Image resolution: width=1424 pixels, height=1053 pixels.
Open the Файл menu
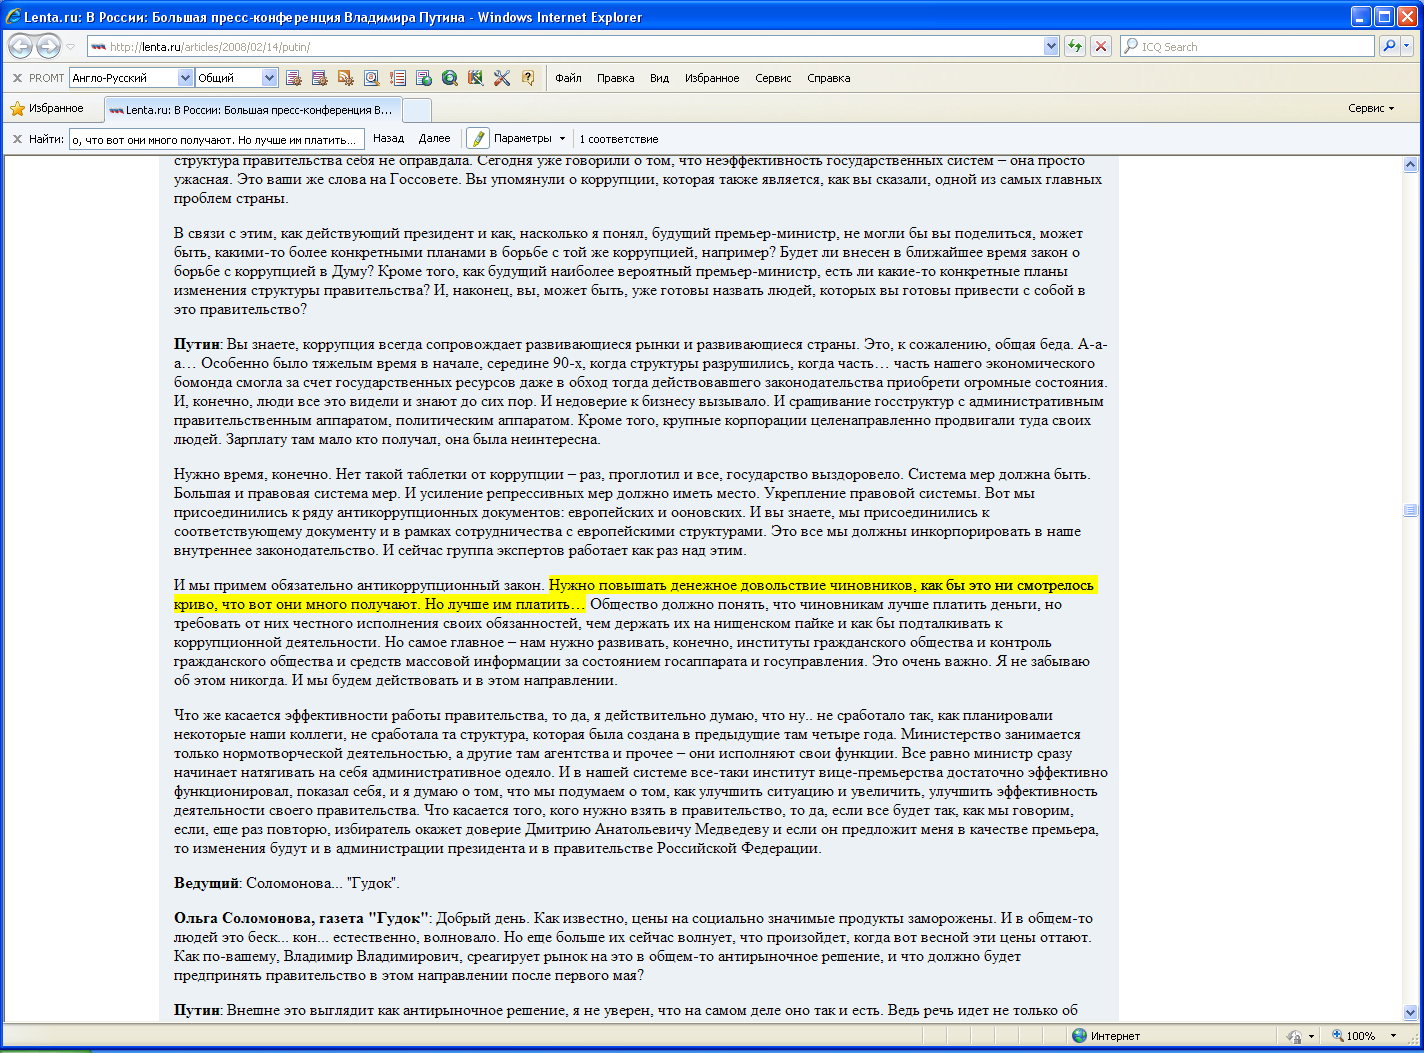pyautogui.click(x=568, y=78)
